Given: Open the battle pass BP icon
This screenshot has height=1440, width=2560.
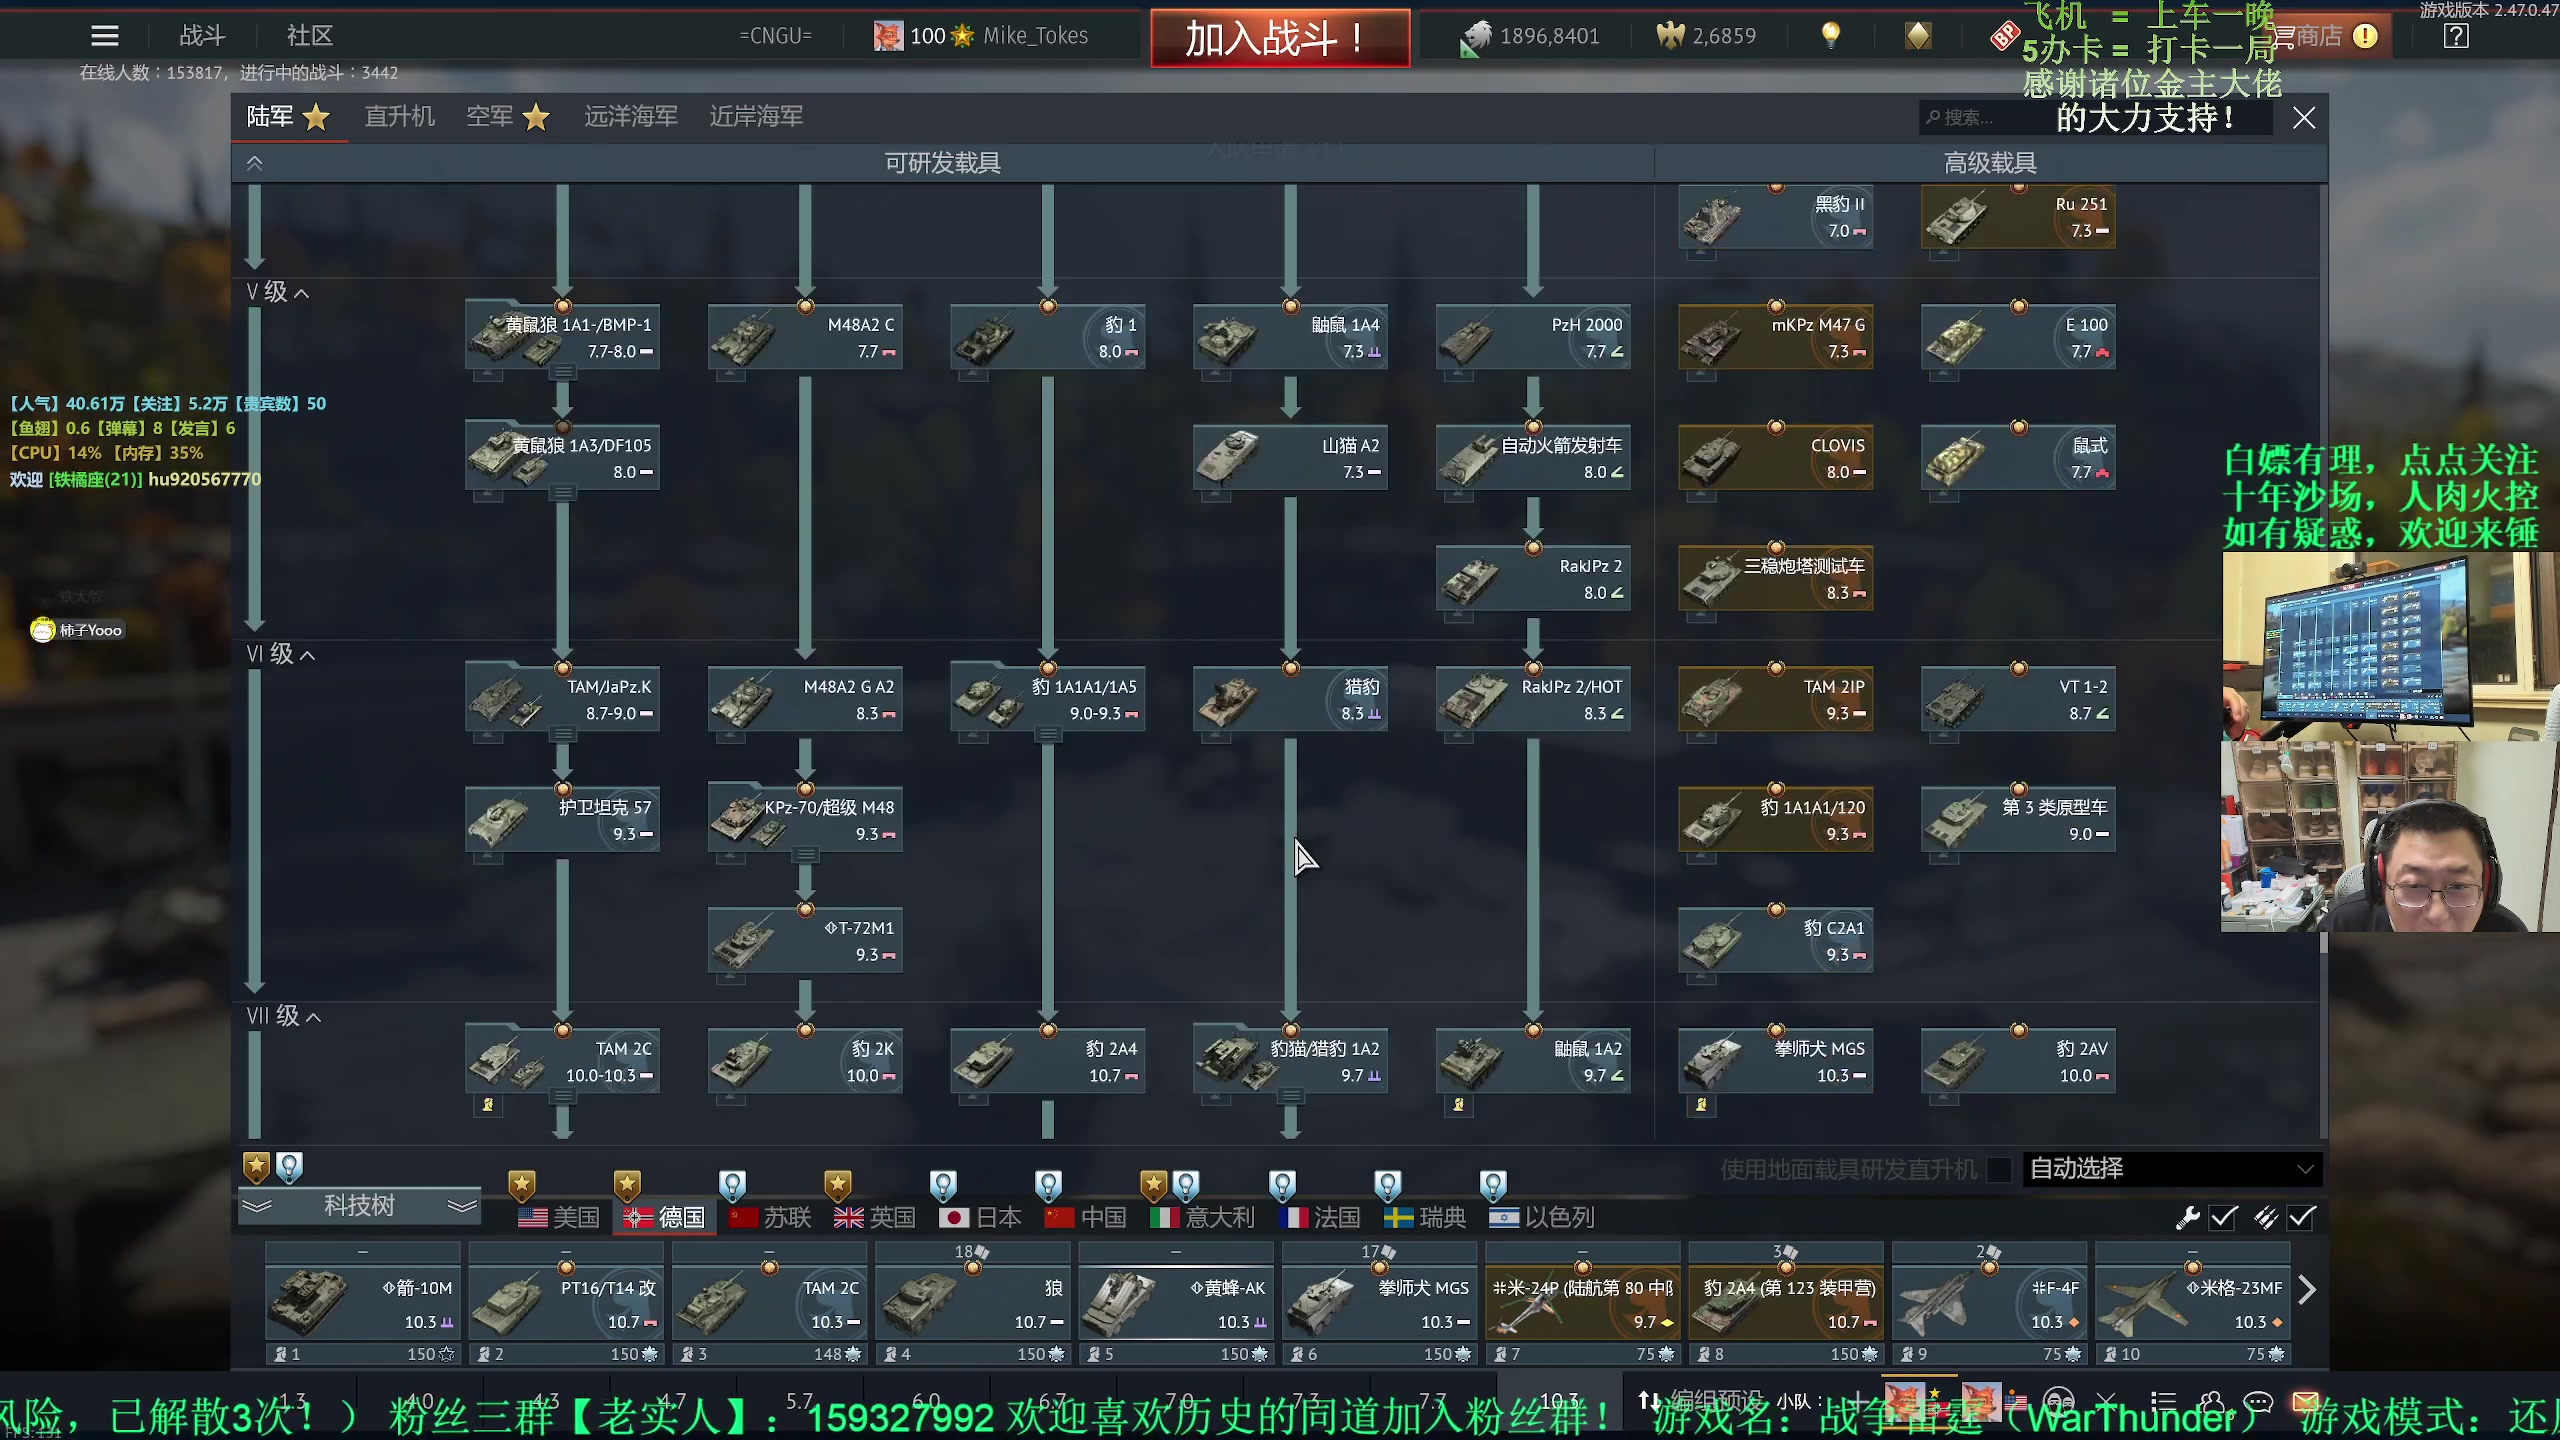Looking at the screenshot, I should [x=2004, y=36].
